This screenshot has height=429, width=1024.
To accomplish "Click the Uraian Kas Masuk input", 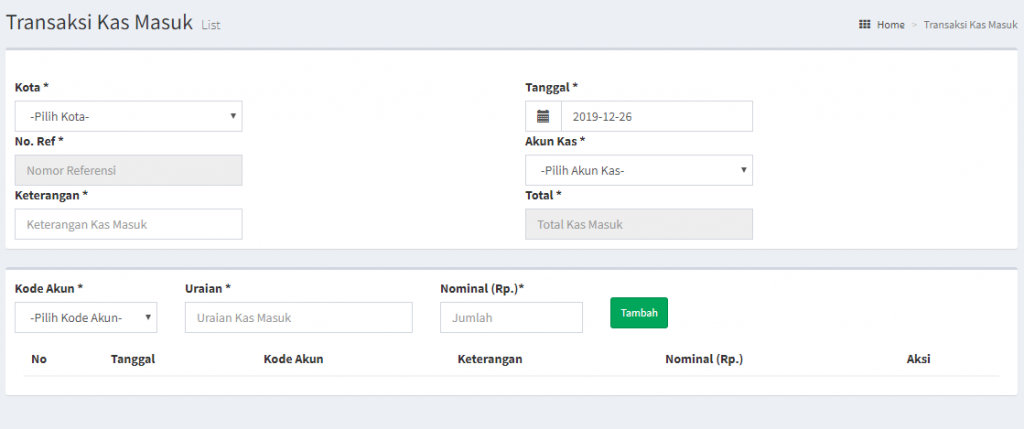I will pyautogui.click(x=298, y=317).
